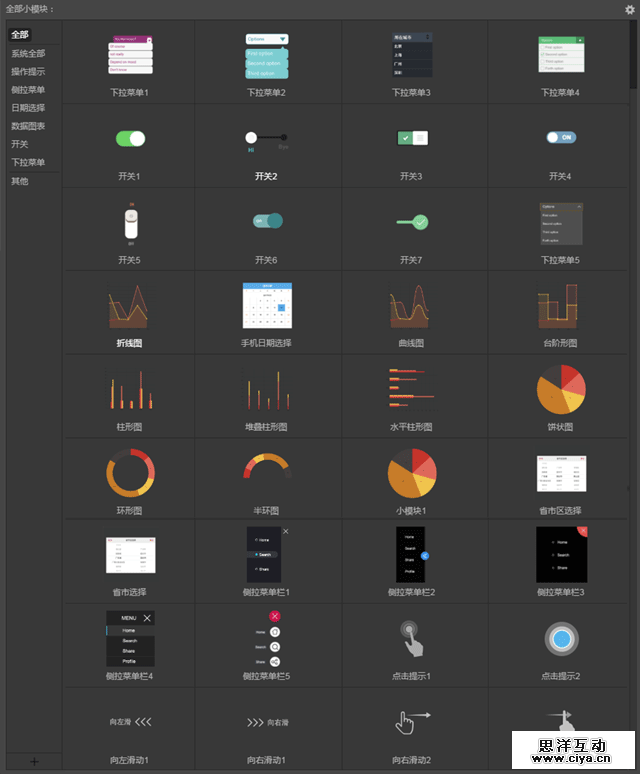Open the 下拉菜单5 dark dropdown module
The width and height of the screenshot is (640, 774).
[x=560, y=224]
